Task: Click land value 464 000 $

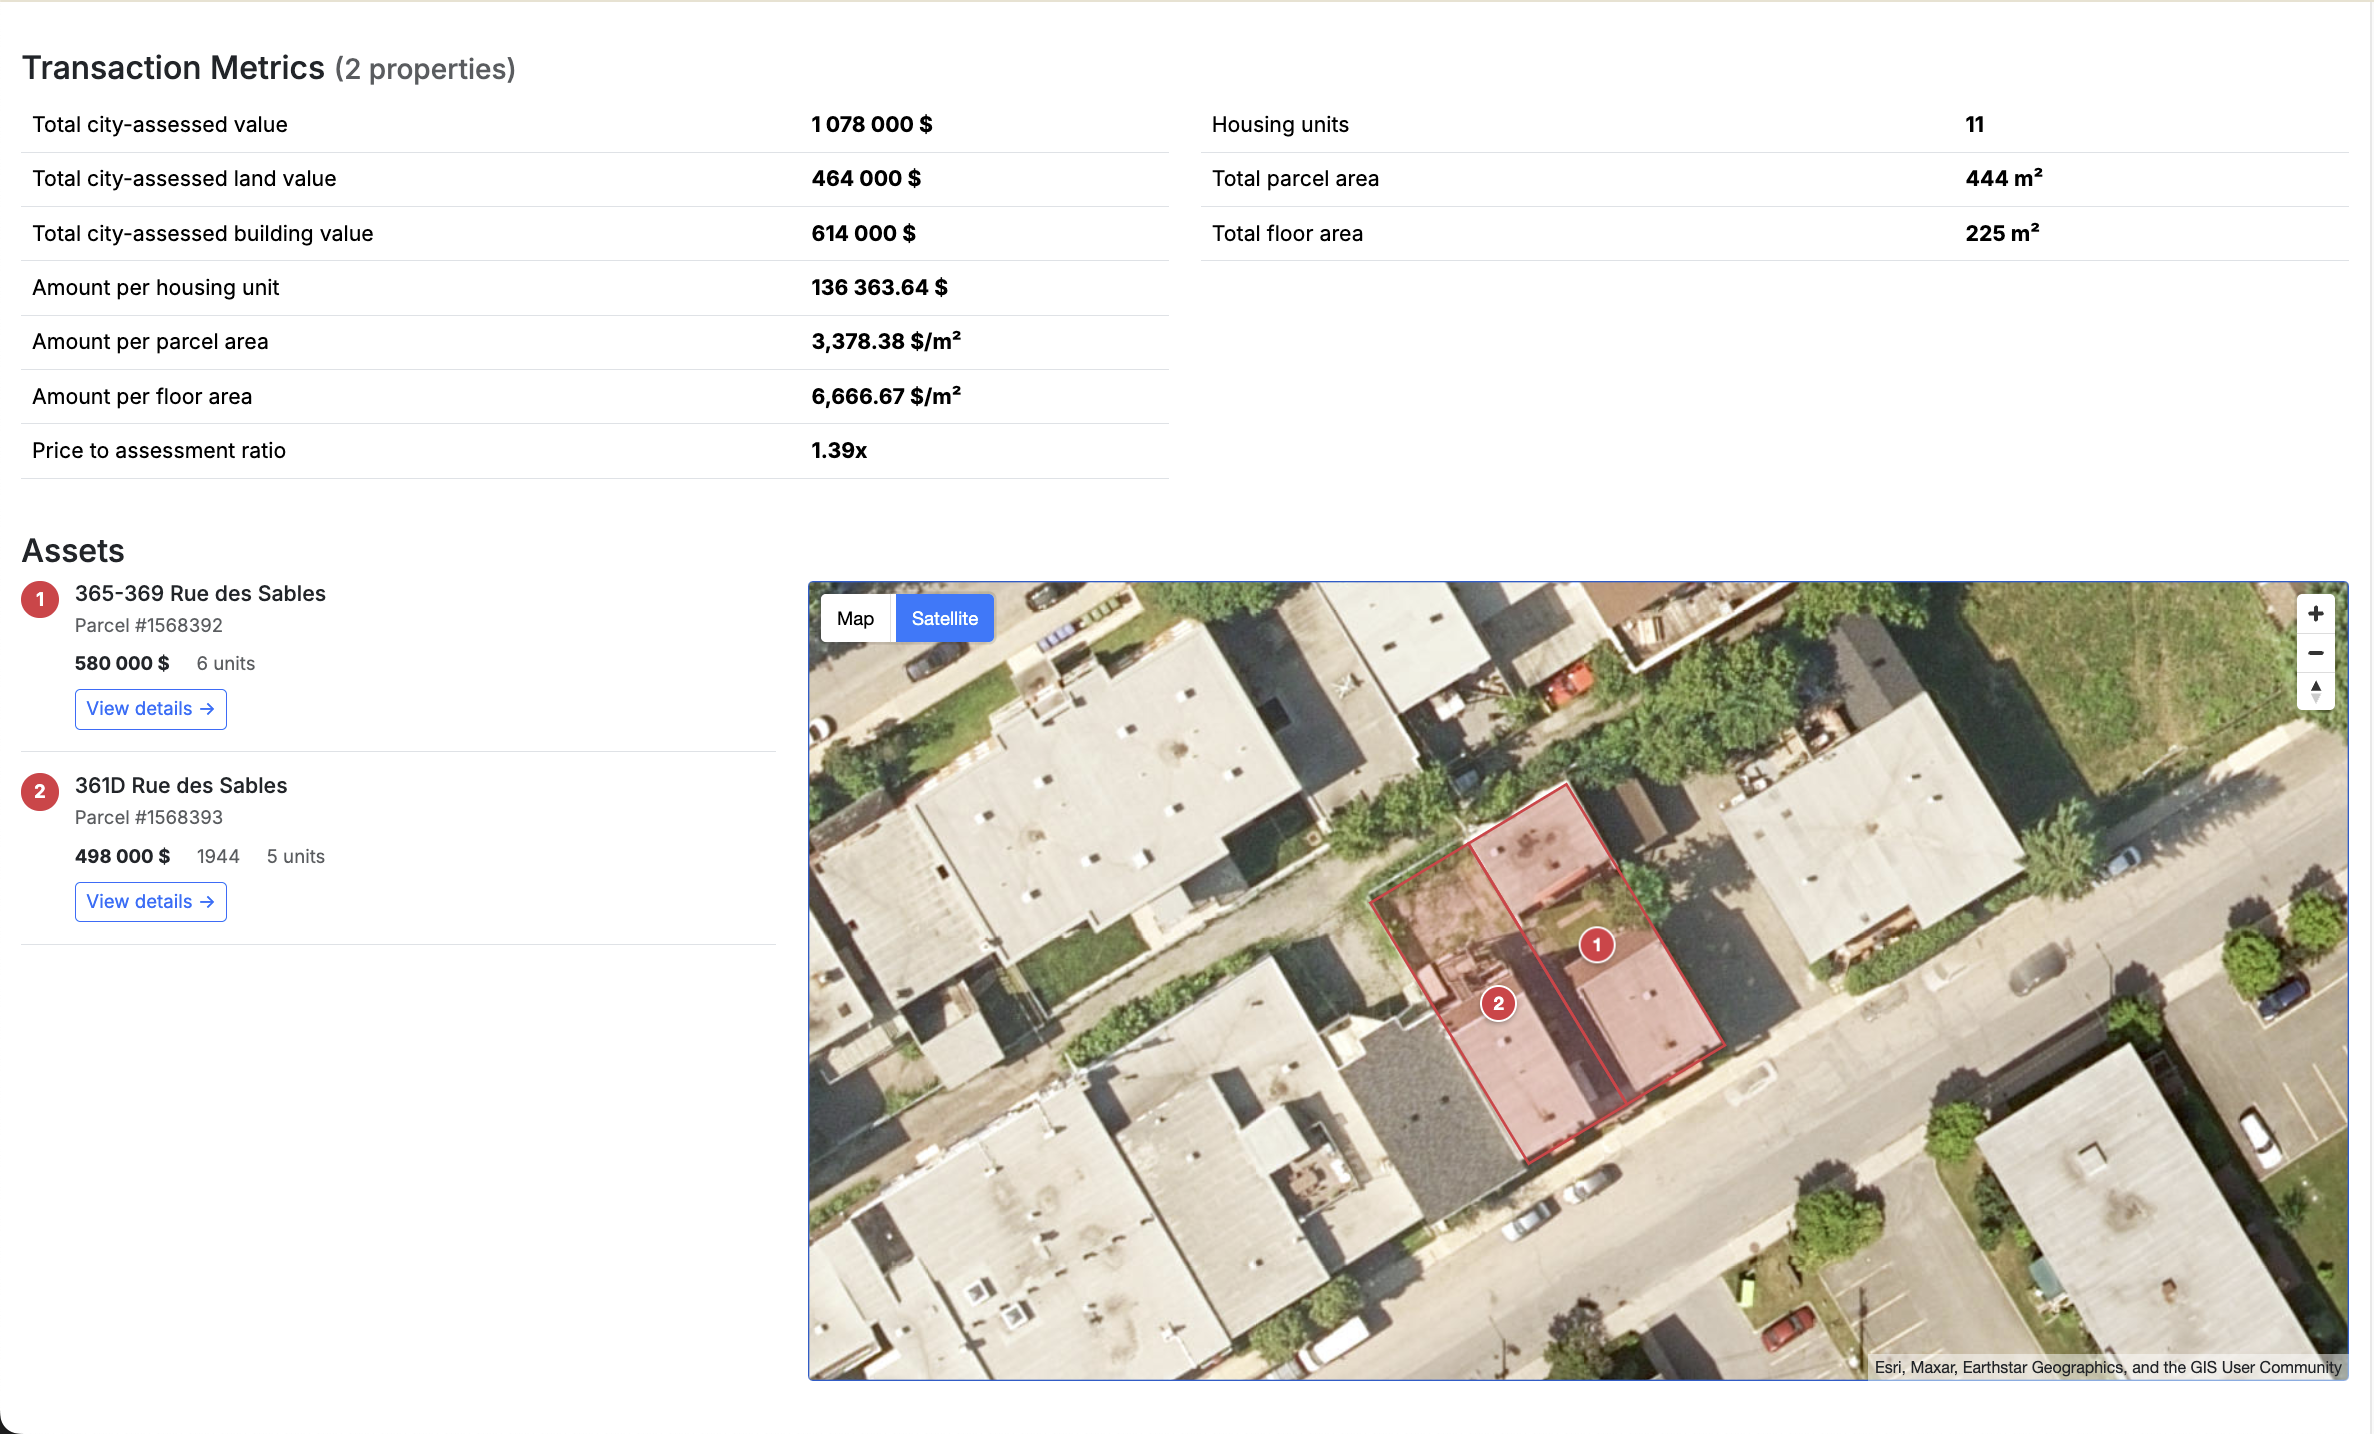Action: [866, 178]
